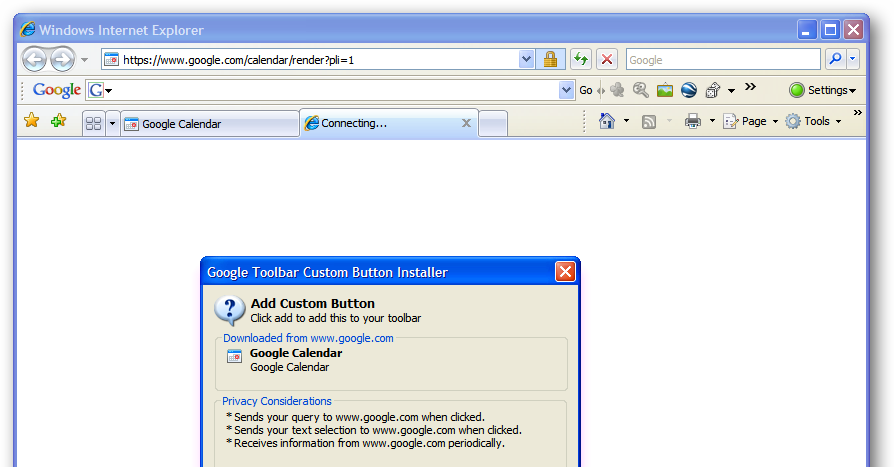Expand command bar overflow chevron
The image size is (894, 467).
(x=858, y=113)
